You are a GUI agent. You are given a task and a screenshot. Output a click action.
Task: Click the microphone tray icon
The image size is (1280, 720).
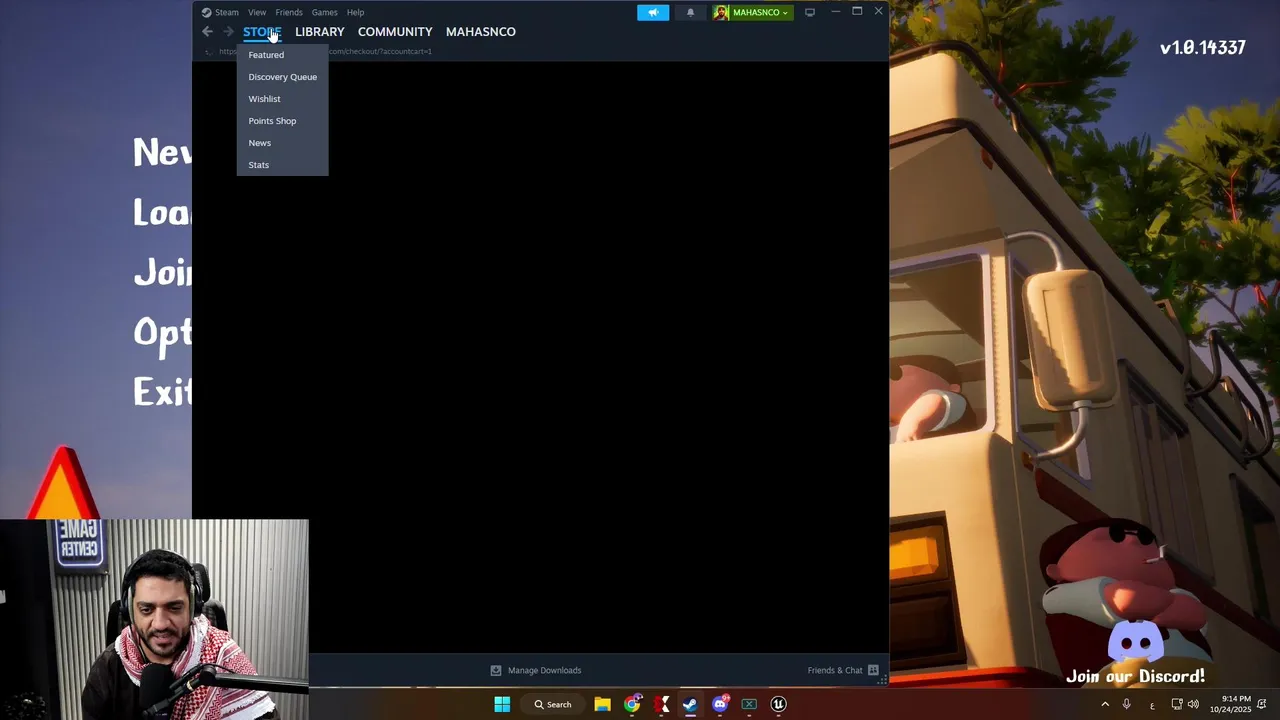[1127, 704]
